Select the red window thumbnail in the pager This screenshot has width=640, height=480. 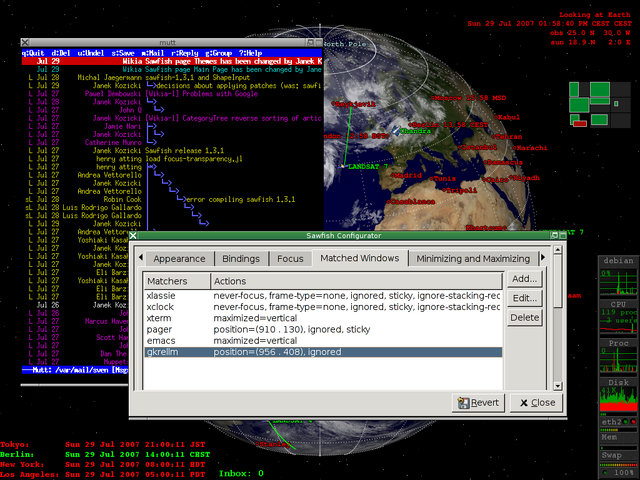pos(580,123)
